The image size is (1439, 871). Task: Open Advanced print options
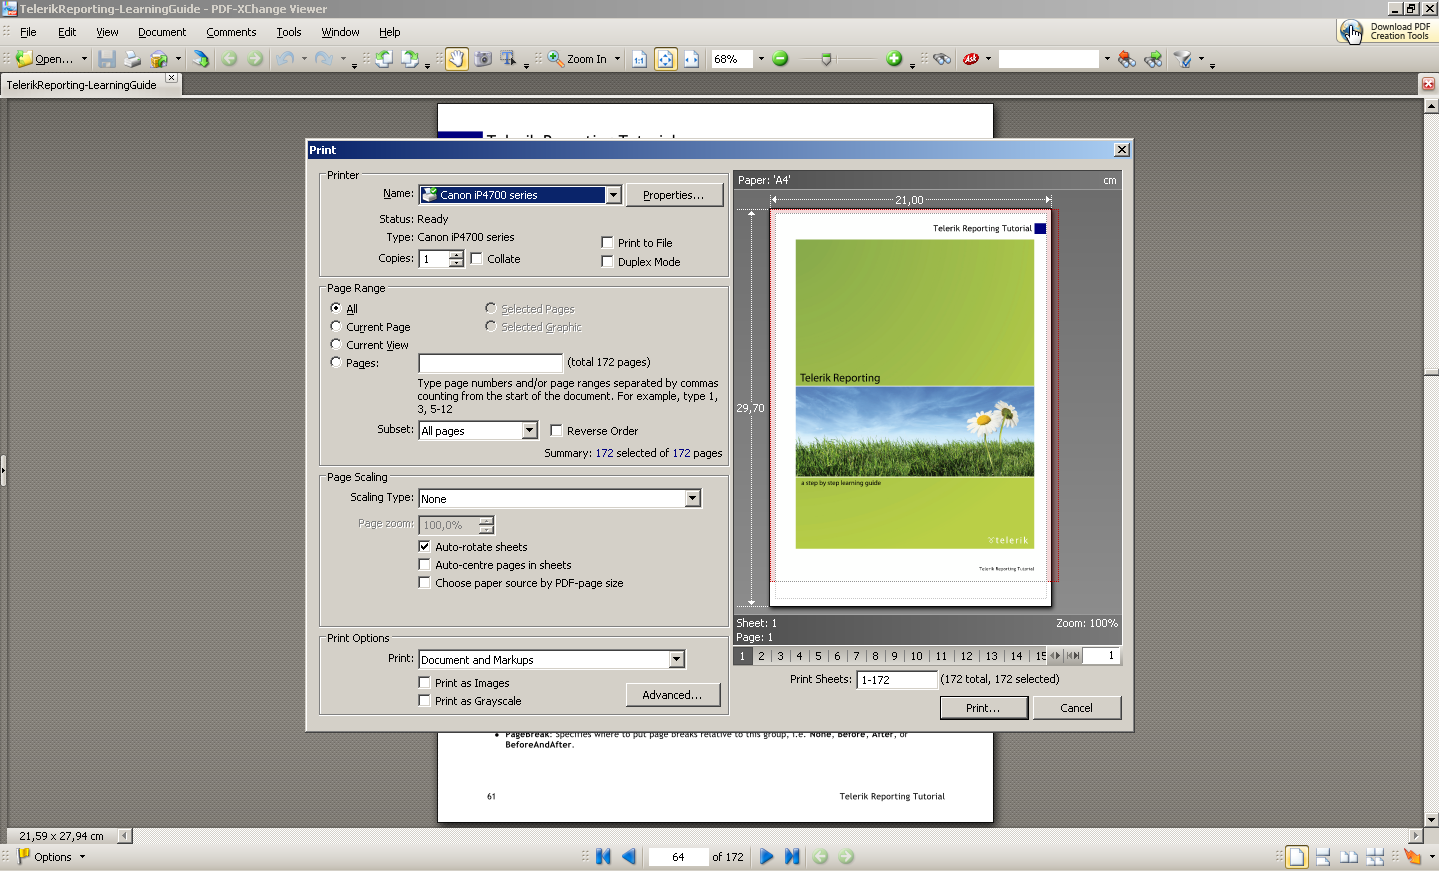(673, 695)
